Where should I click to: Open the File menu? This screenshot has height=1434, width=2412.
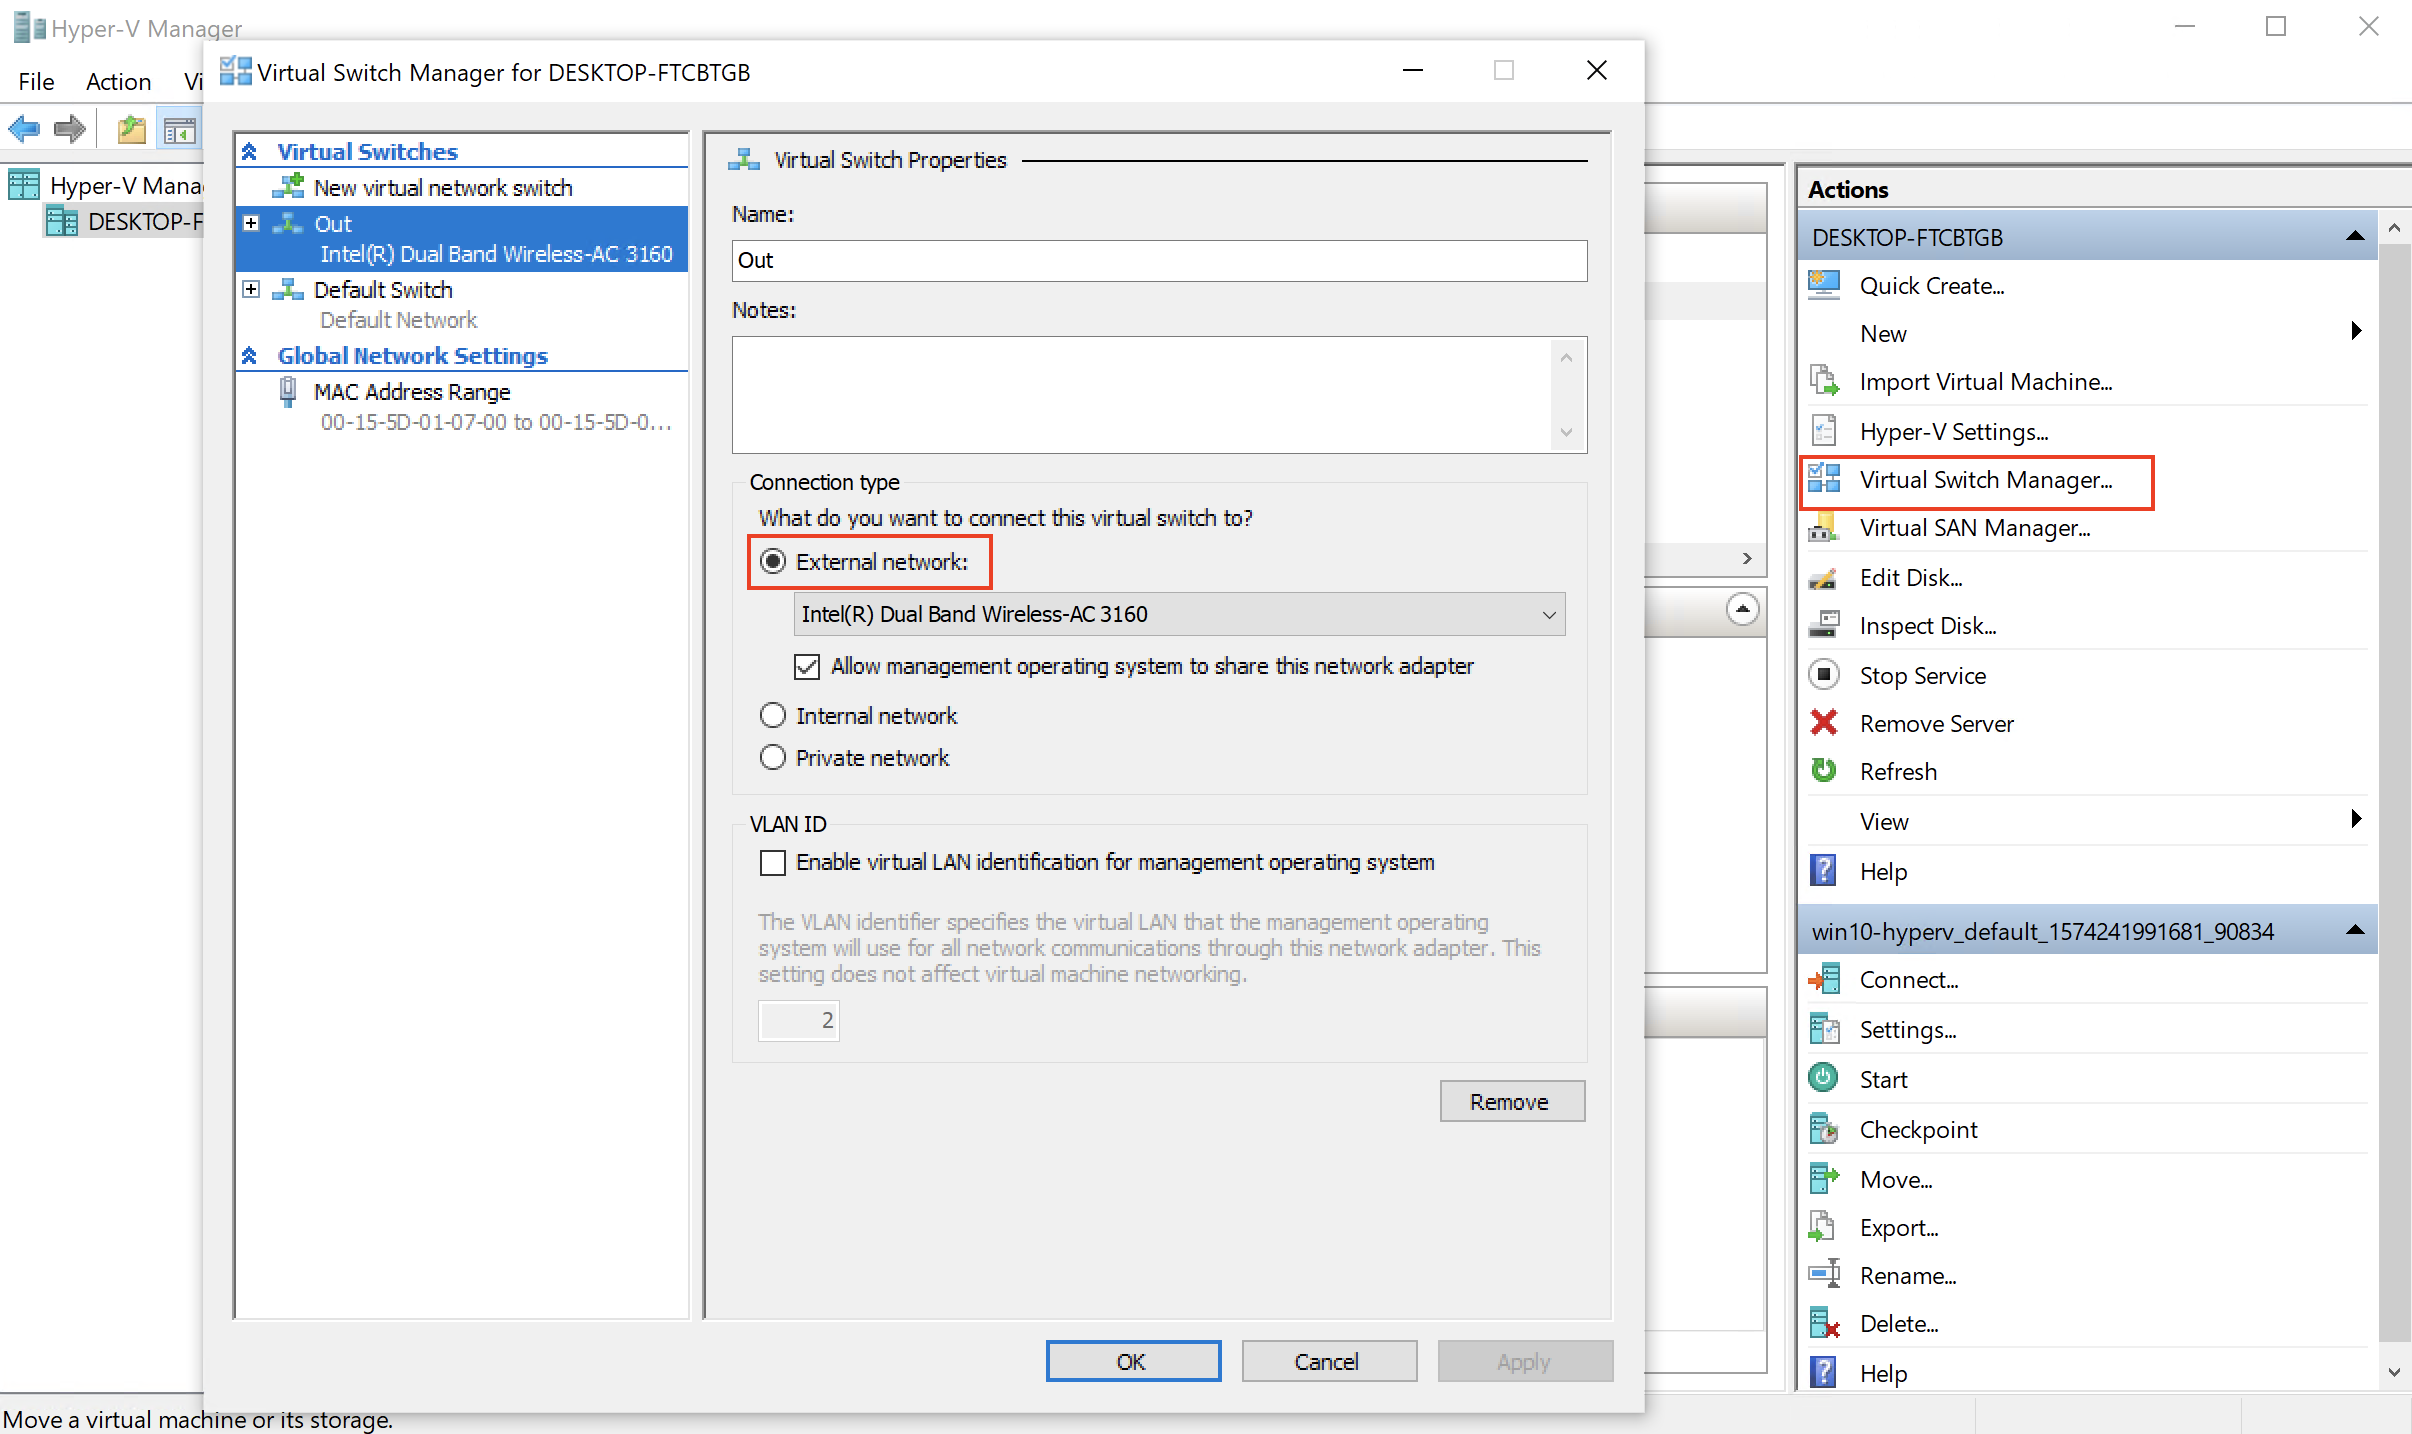[36, 82]
